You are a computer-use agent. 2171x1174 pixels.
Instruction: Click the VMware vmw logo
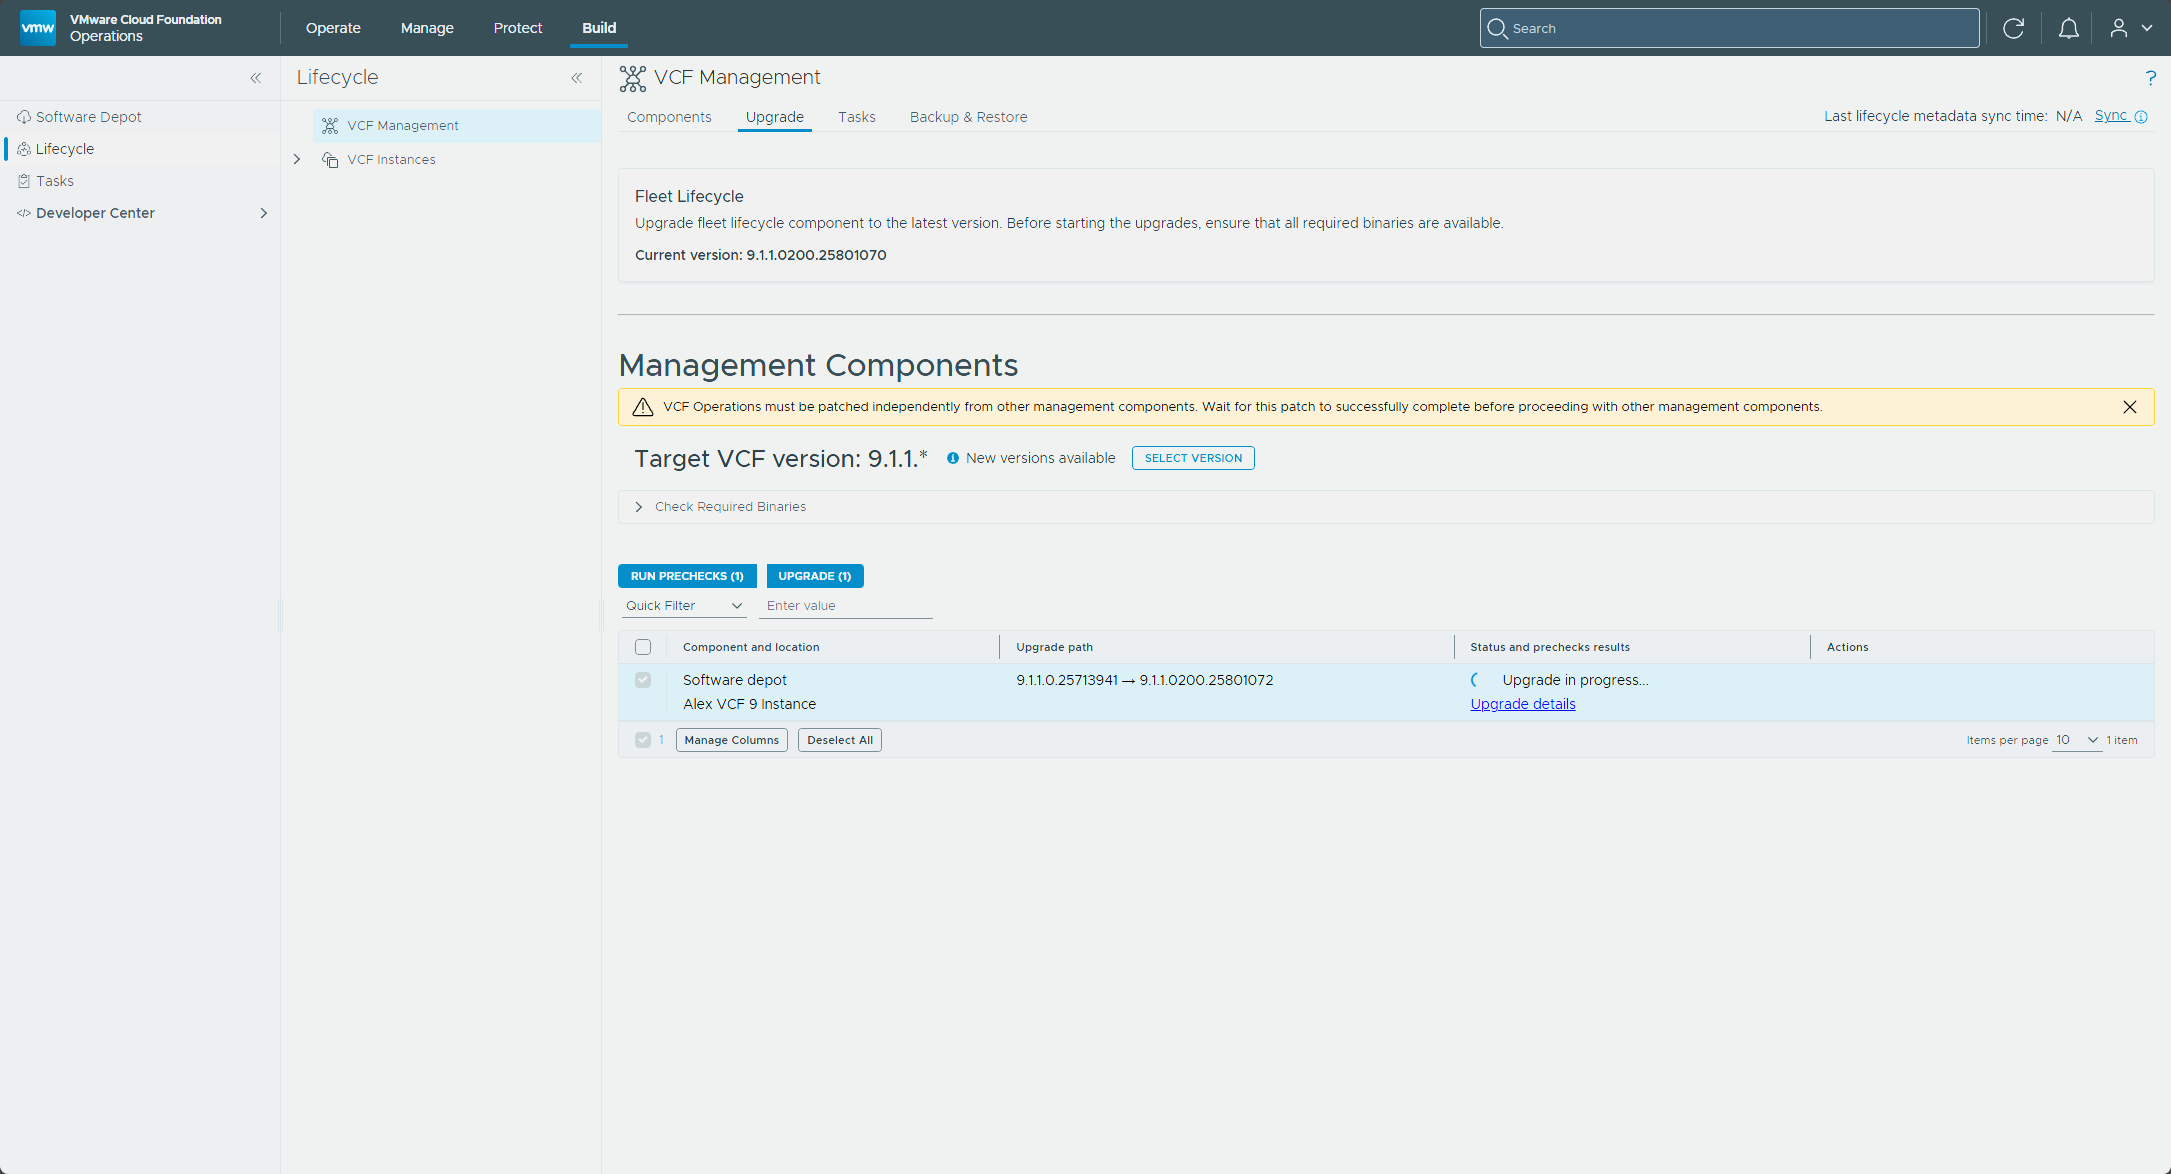click(38, 28)
